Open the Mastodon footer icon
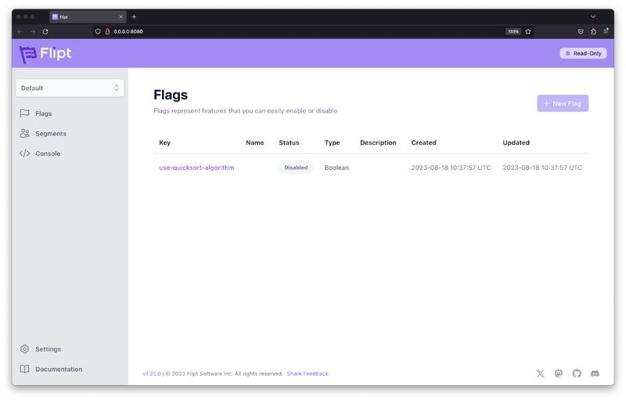The width and height of the screenshot is (626, 400). [558, 373]
